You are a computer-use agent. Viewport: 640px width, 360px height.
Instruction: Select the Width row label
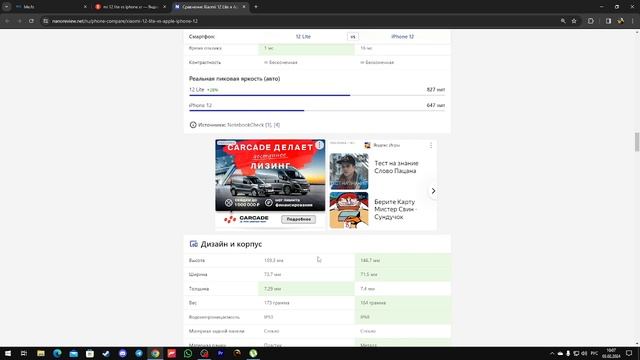(198, 275)
